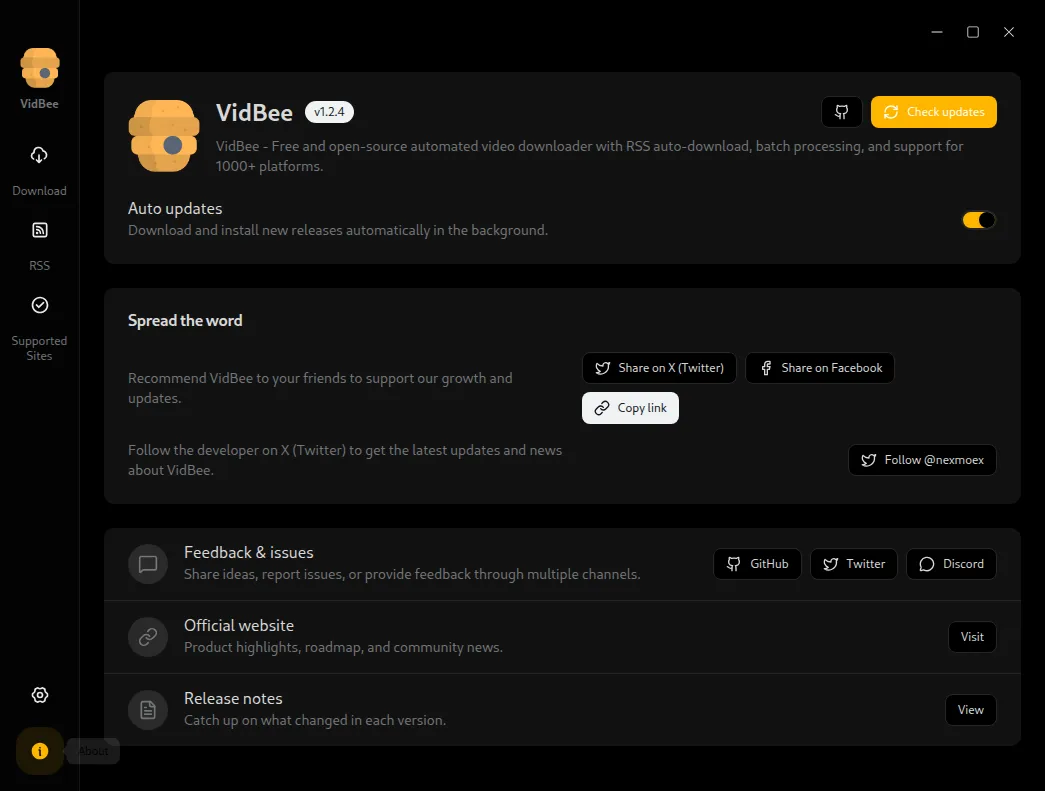The height and width of the screenshot is (791, 1045).
Task: Open the Download section in sidebar
Action: click(x=39, y=171)
